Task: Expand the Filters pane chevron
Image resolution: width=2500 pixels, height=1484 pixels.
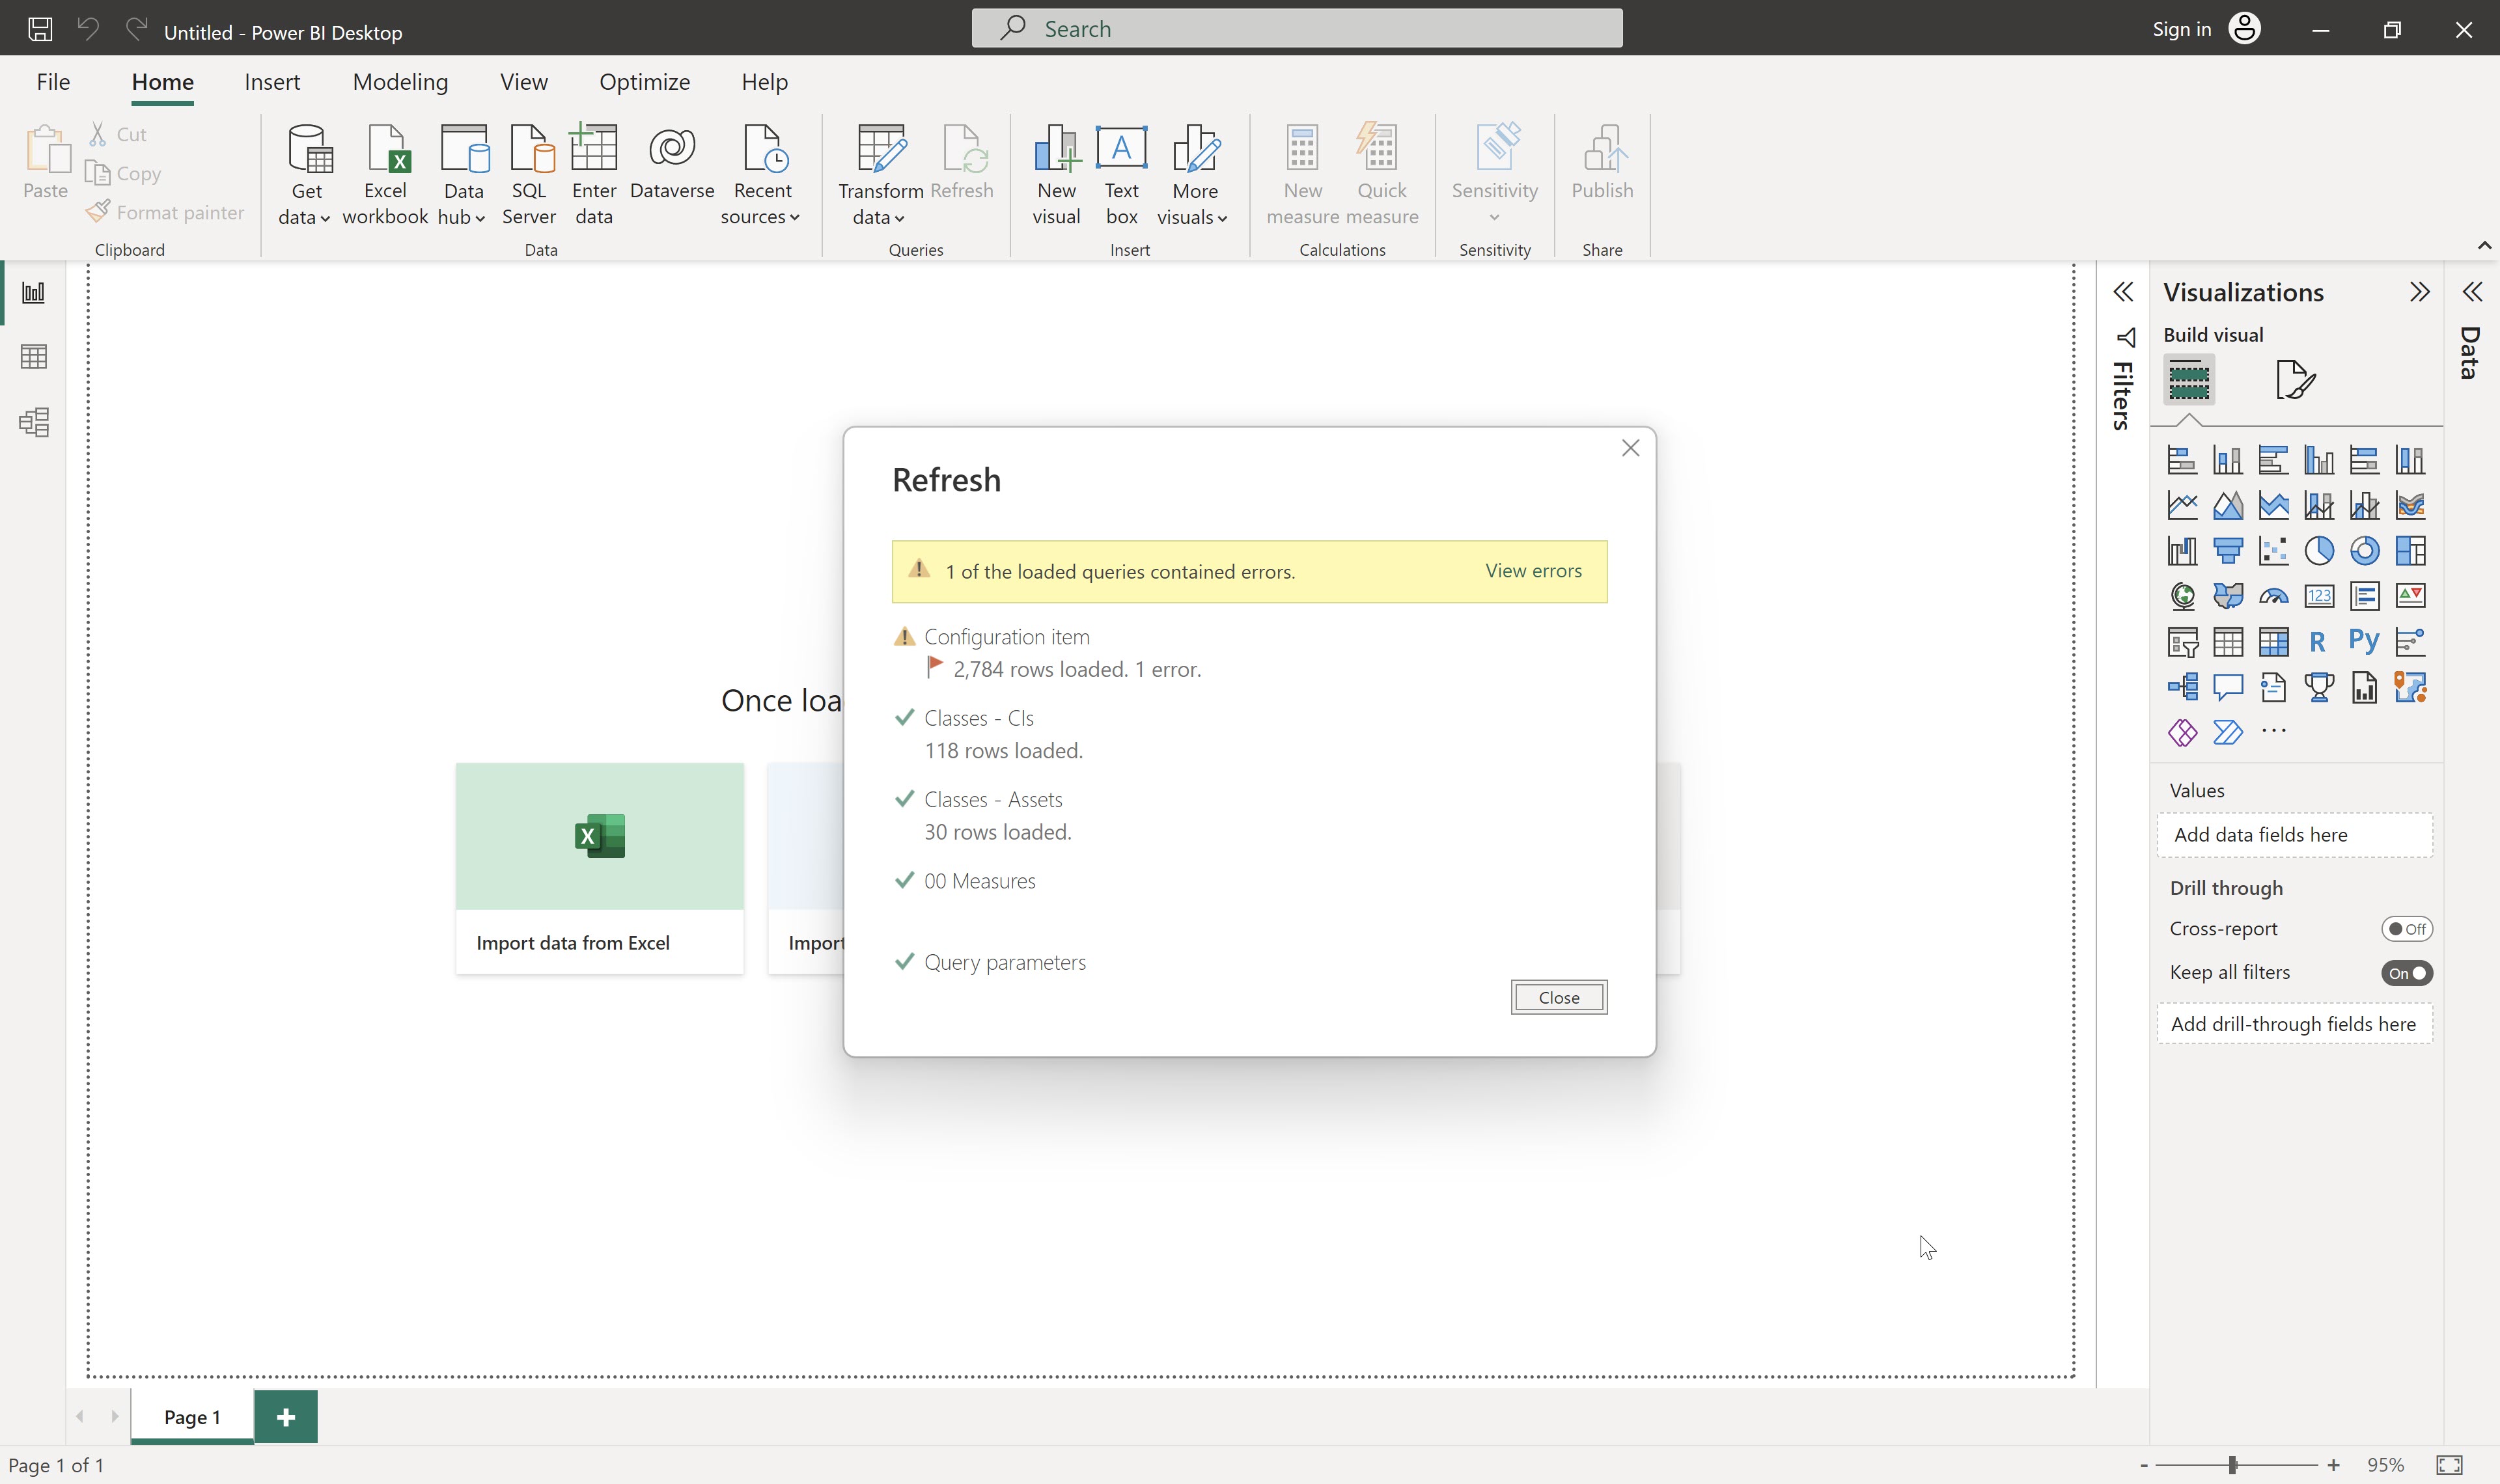Action: coord(2123,292)
